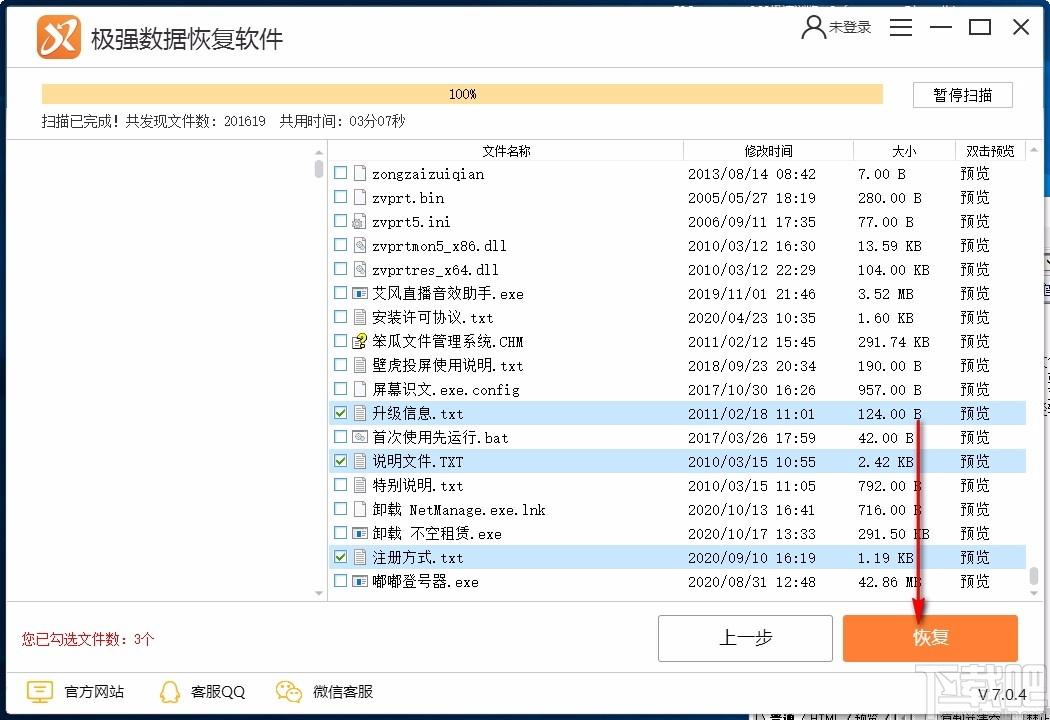
Task: Click date cell 2020/10/13 16:41
Action: click(751, 510)
